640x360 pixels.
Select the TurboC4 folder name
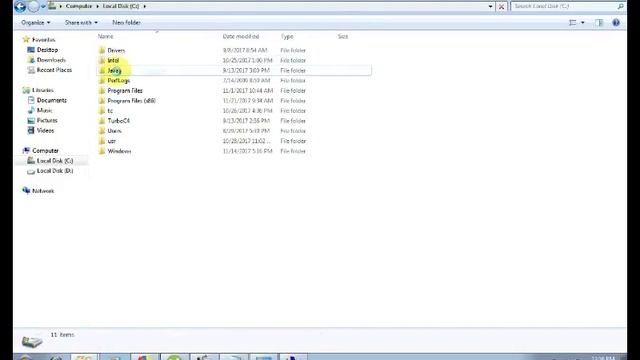(x=118, y=121)
